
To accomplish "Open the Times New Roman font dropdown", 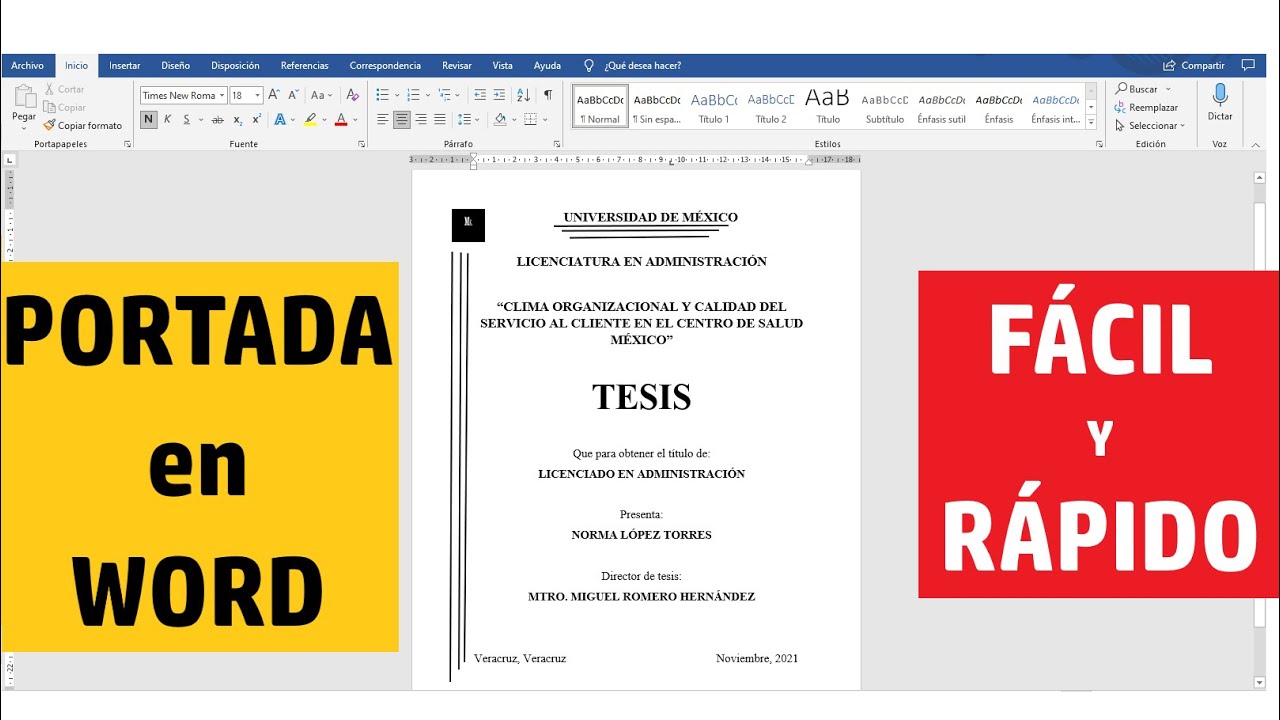I will [221, 95].
